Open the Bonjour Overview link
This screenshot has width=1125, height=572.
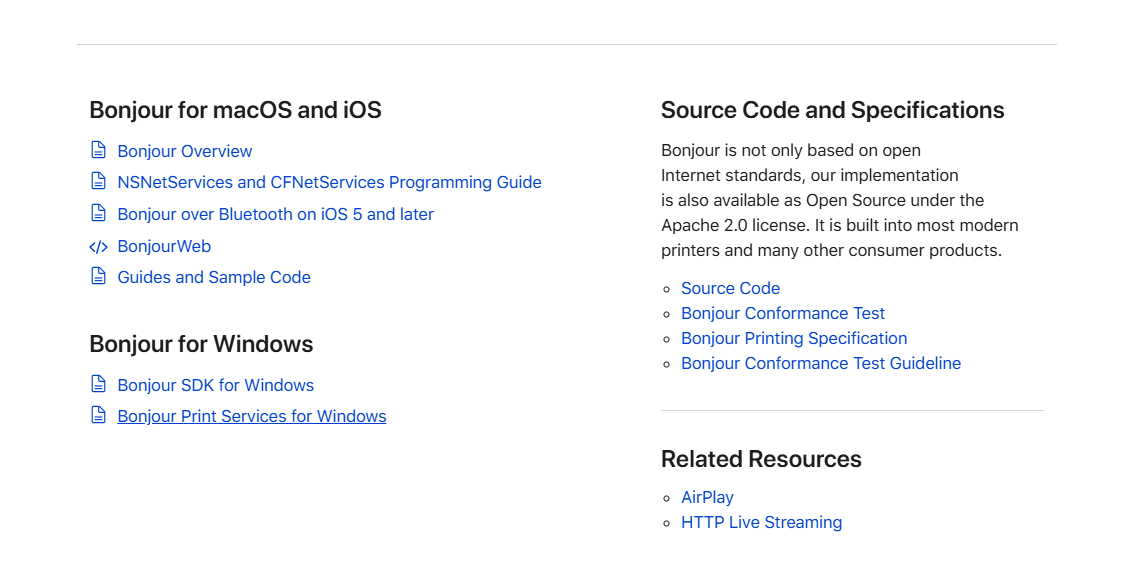pos(184,151)
